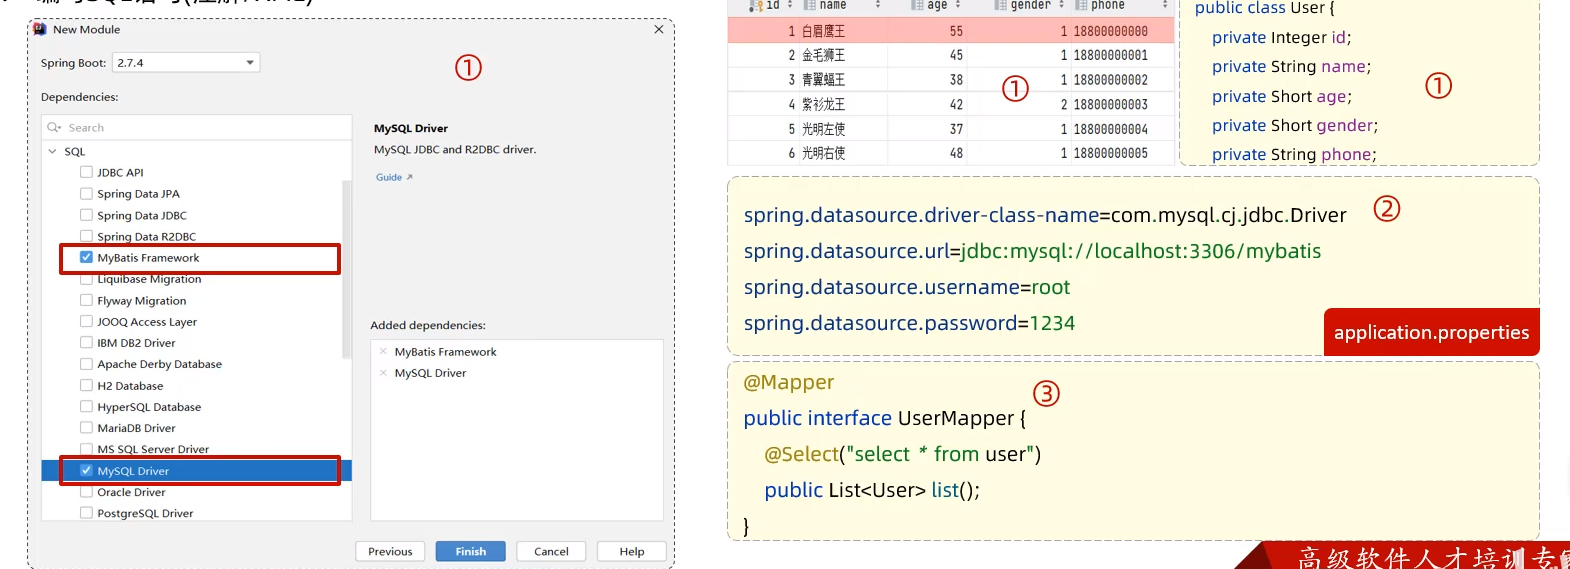Enable Spring Data JPA dependency

tap(86, 193)
